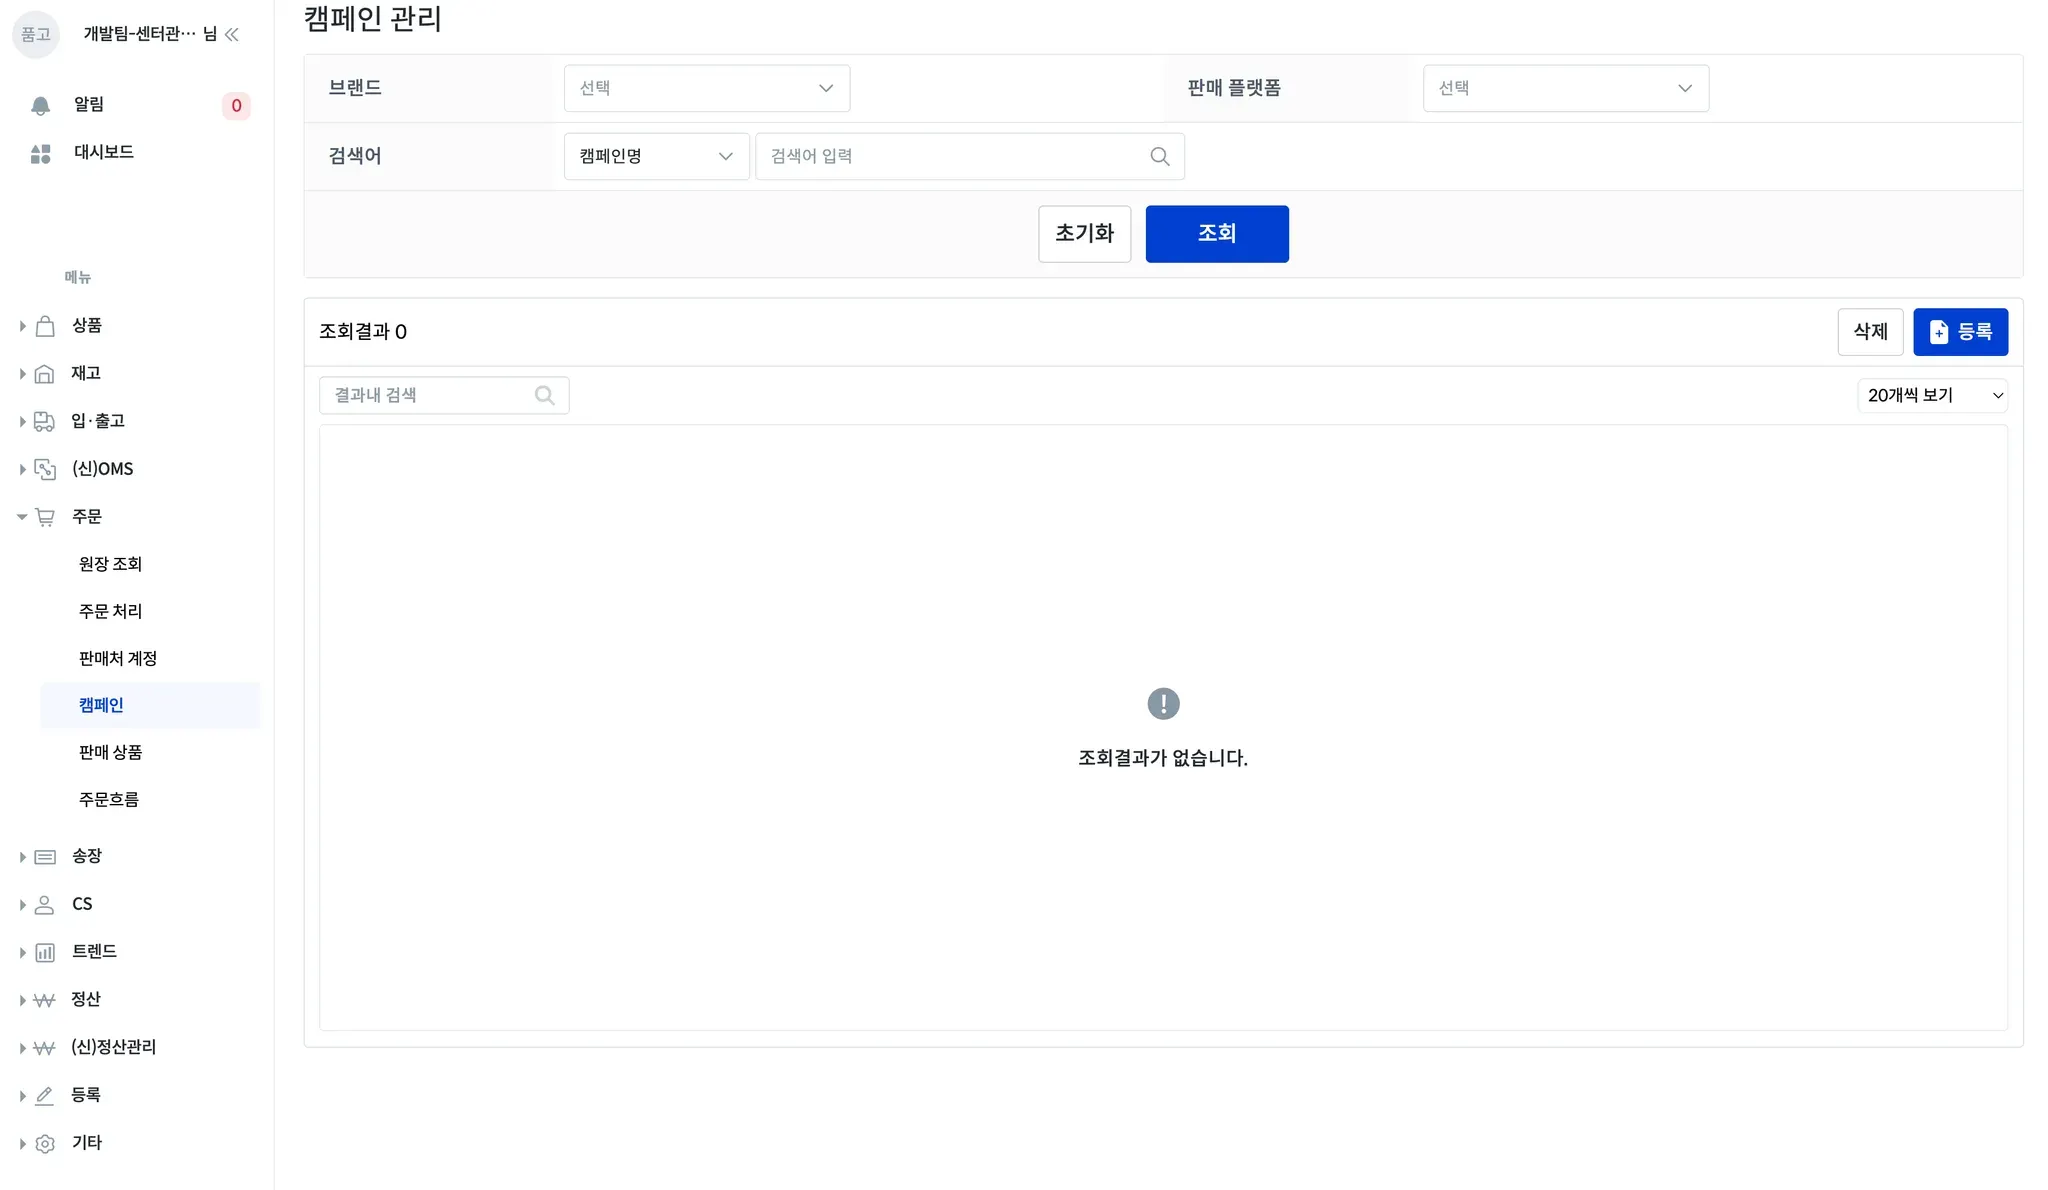Image resolution: width=2048 pixels, height=1190 pixels.
Task: Collapse the 주문 menu tree
Action: tap(22, 517)
